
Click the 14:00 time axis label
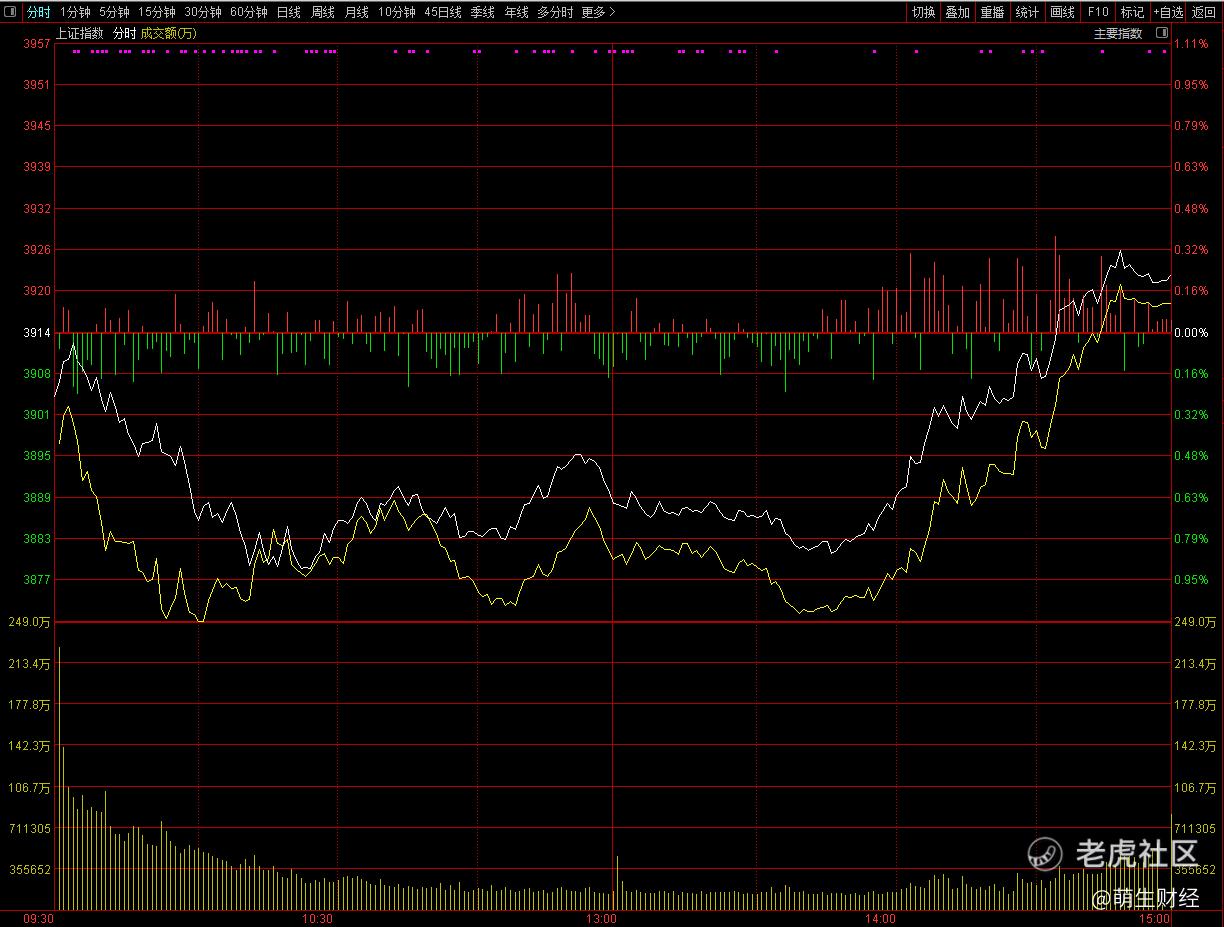(x=880, y=918)
